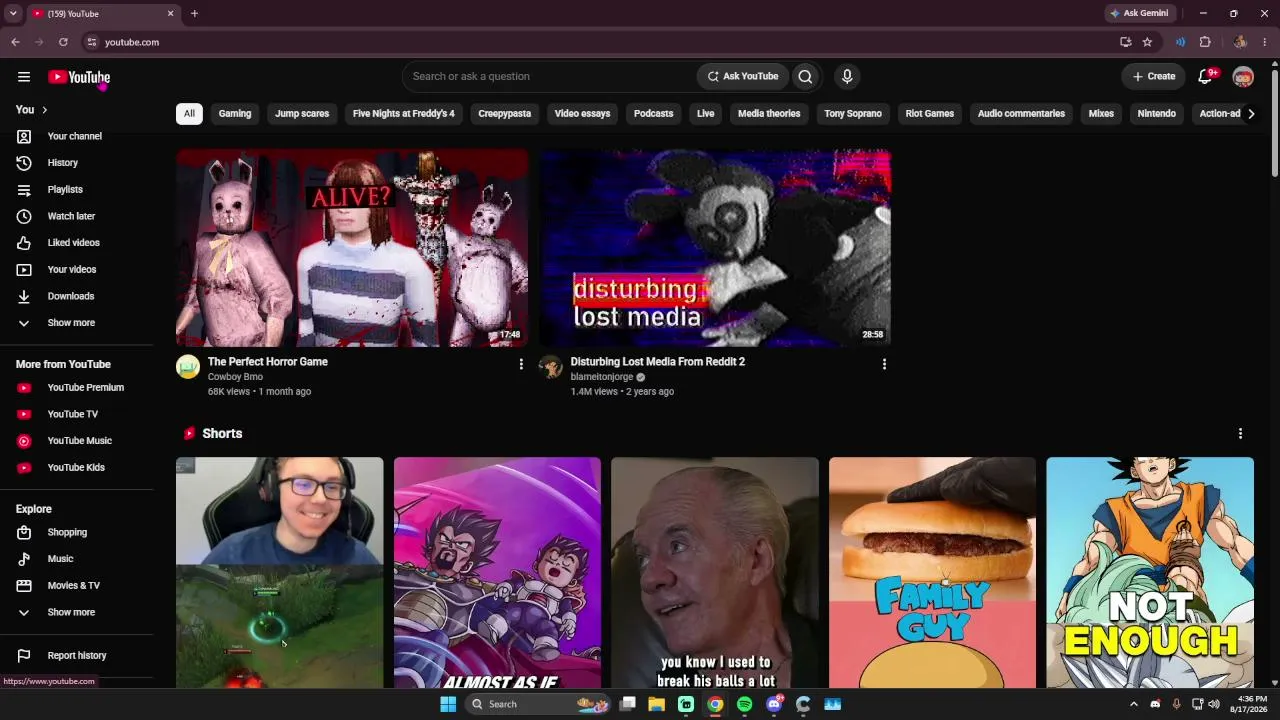Open YouTube Kids link
This screenshot has height=720, width=1280.
76,468
